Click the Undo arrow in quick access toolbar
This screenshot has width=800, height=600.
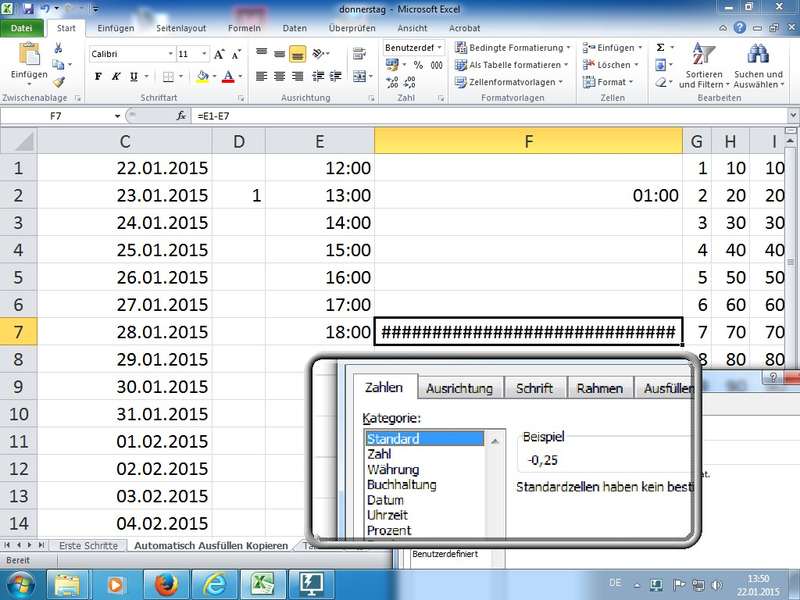click(x=45, y=9)
